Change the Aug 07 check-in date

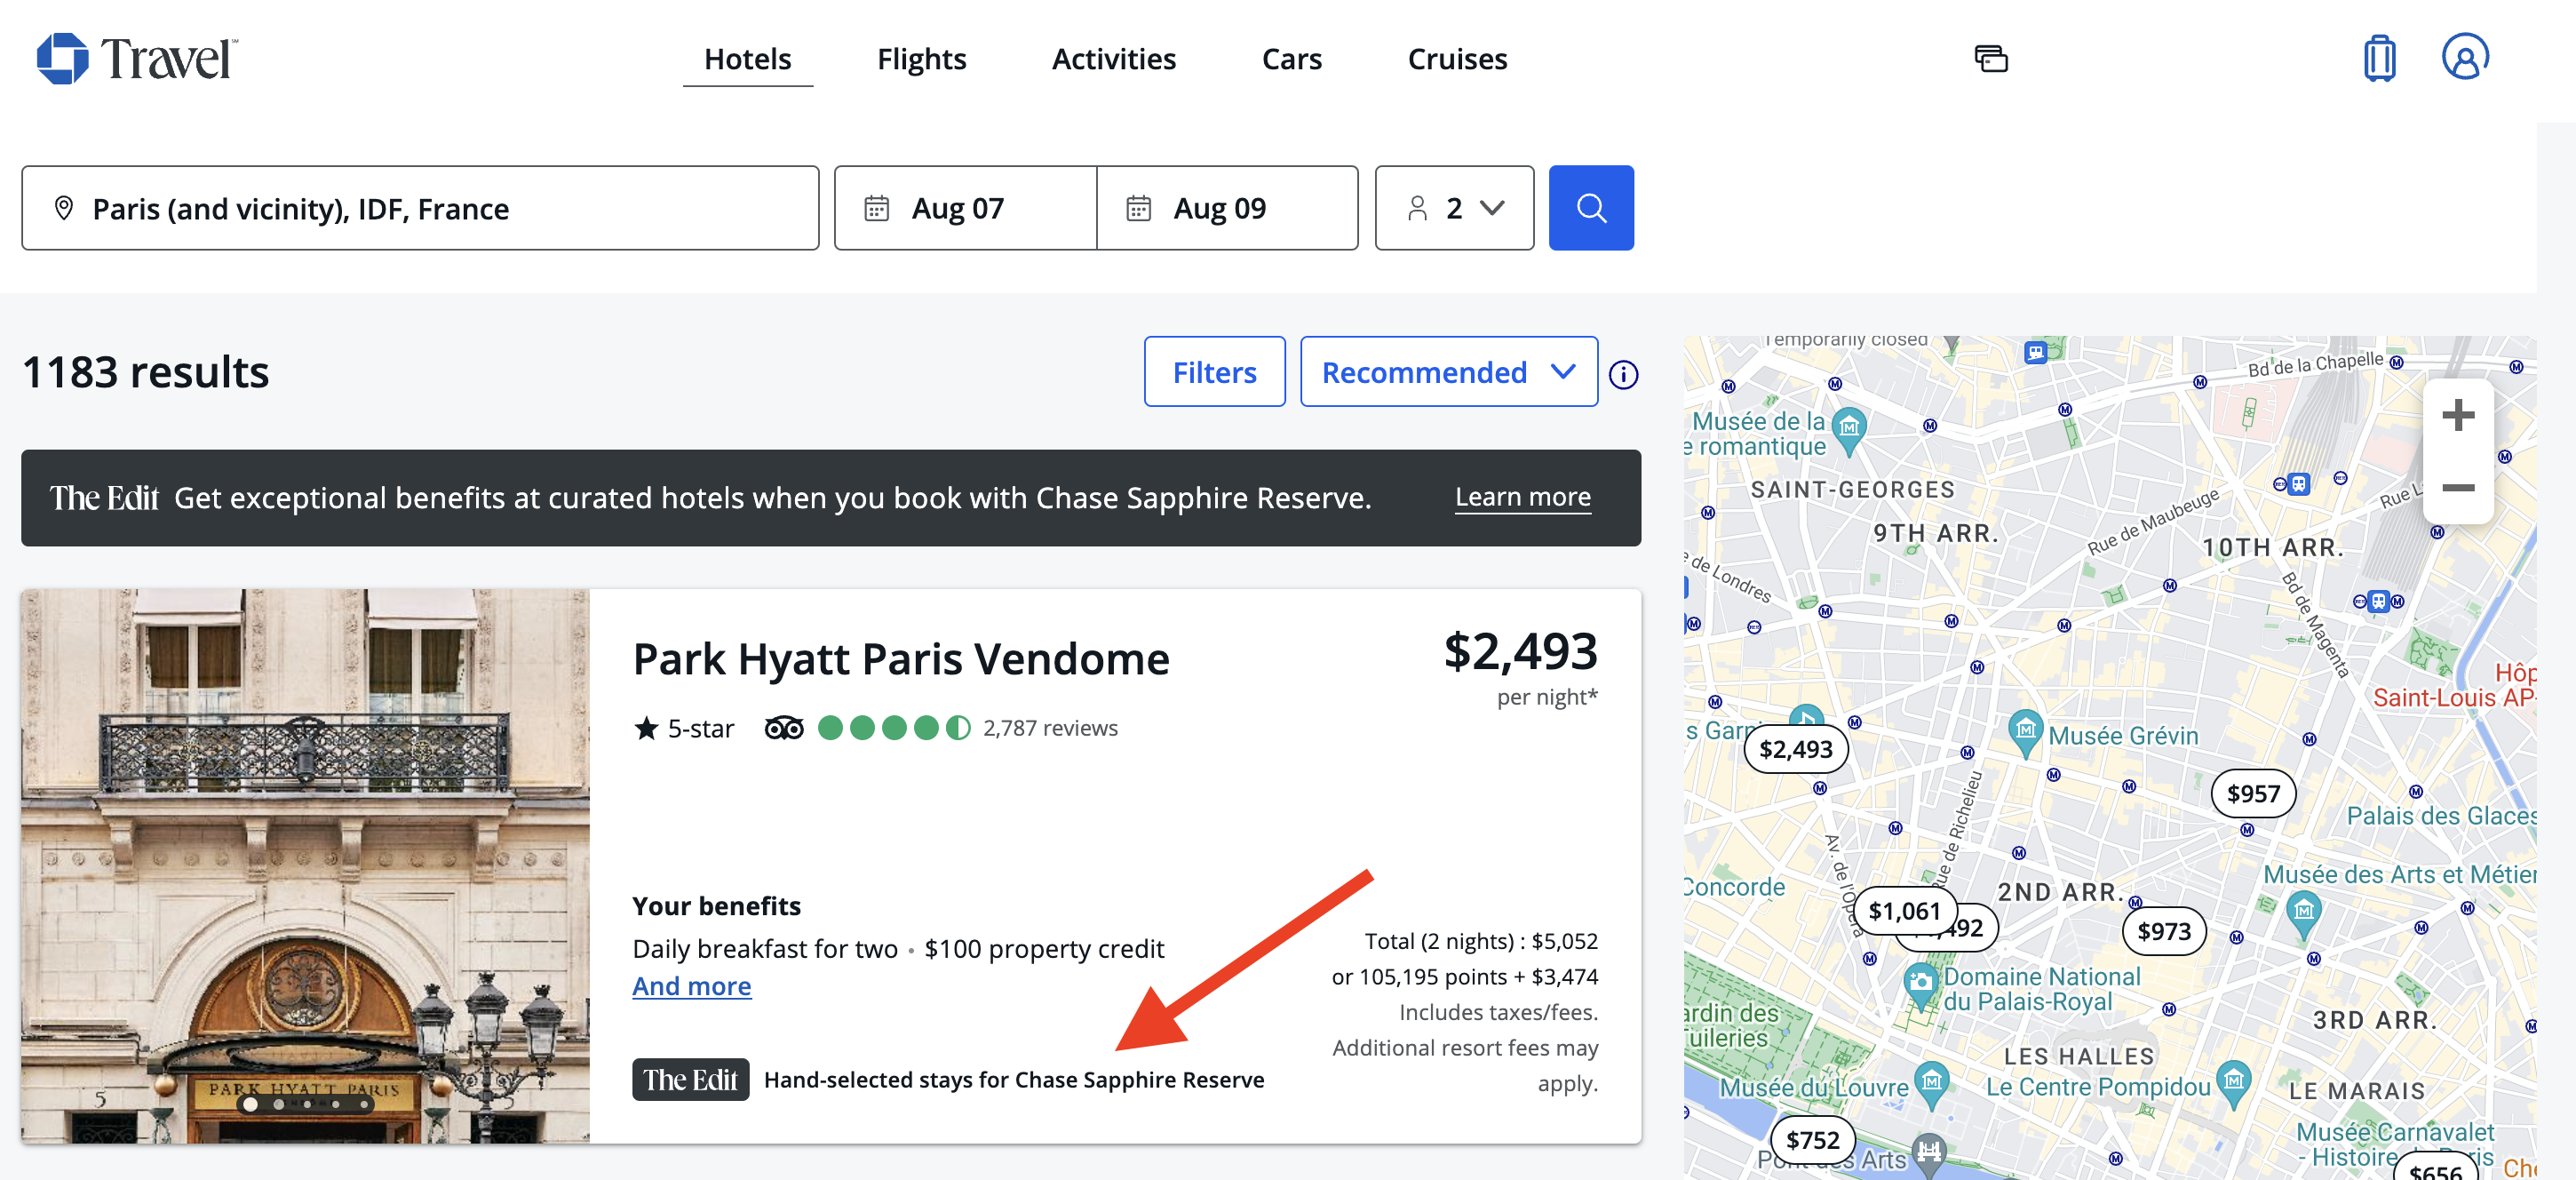point(965,208)
